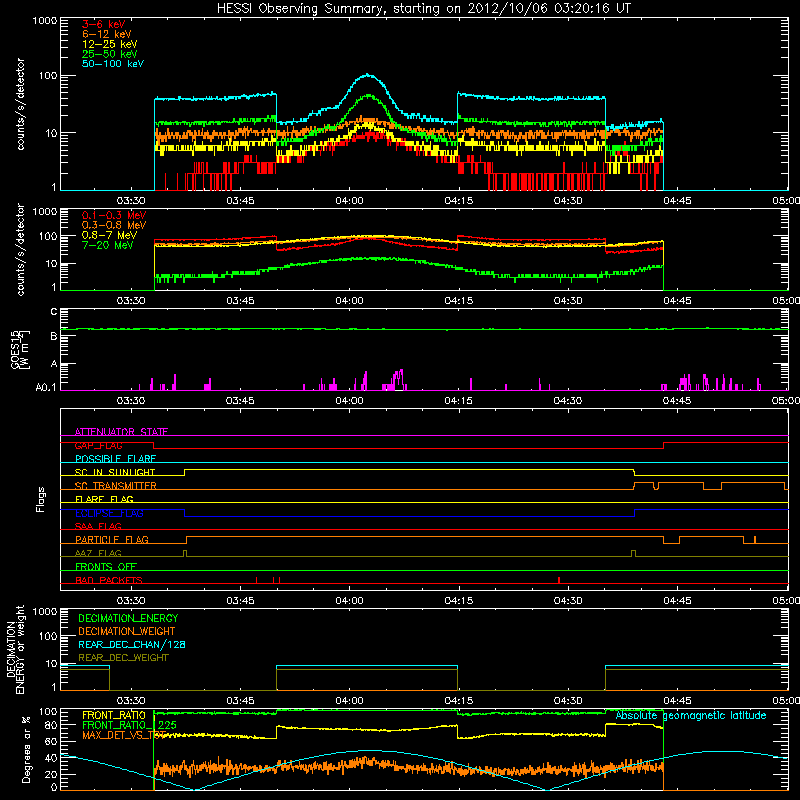Click the Degrees or % axis label
The width and height of the screenshot is (800, 800).
26,750
